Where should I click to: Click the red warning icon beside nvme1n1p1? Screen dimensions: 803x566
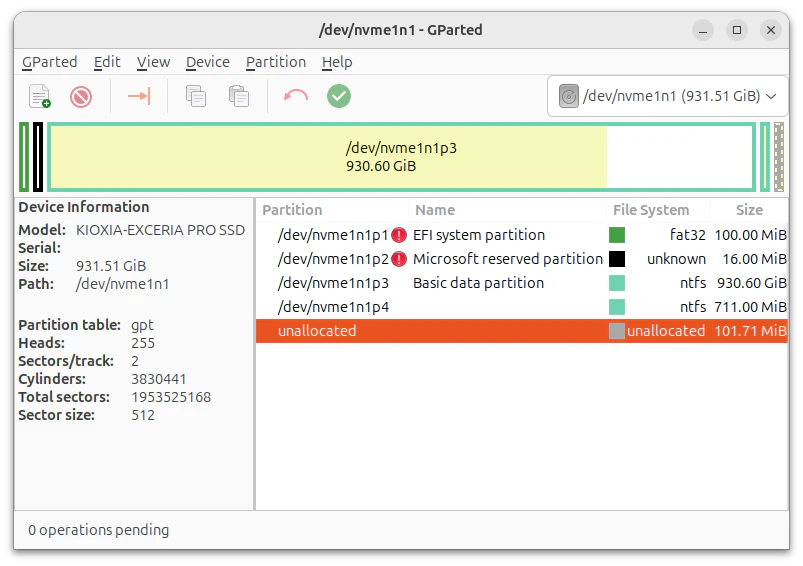[398, 235]
